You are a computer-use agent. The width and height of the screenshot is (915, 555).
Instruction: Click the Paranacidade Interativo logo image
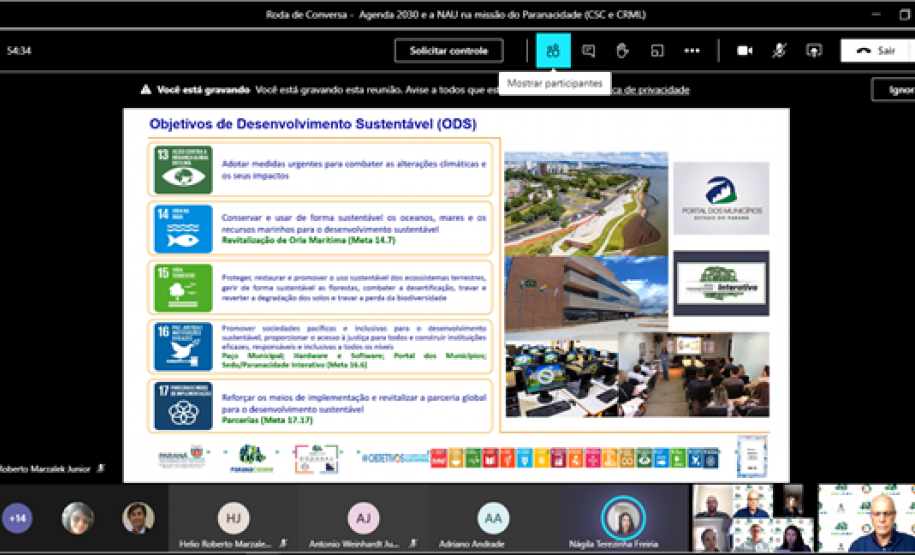[721, 284]
